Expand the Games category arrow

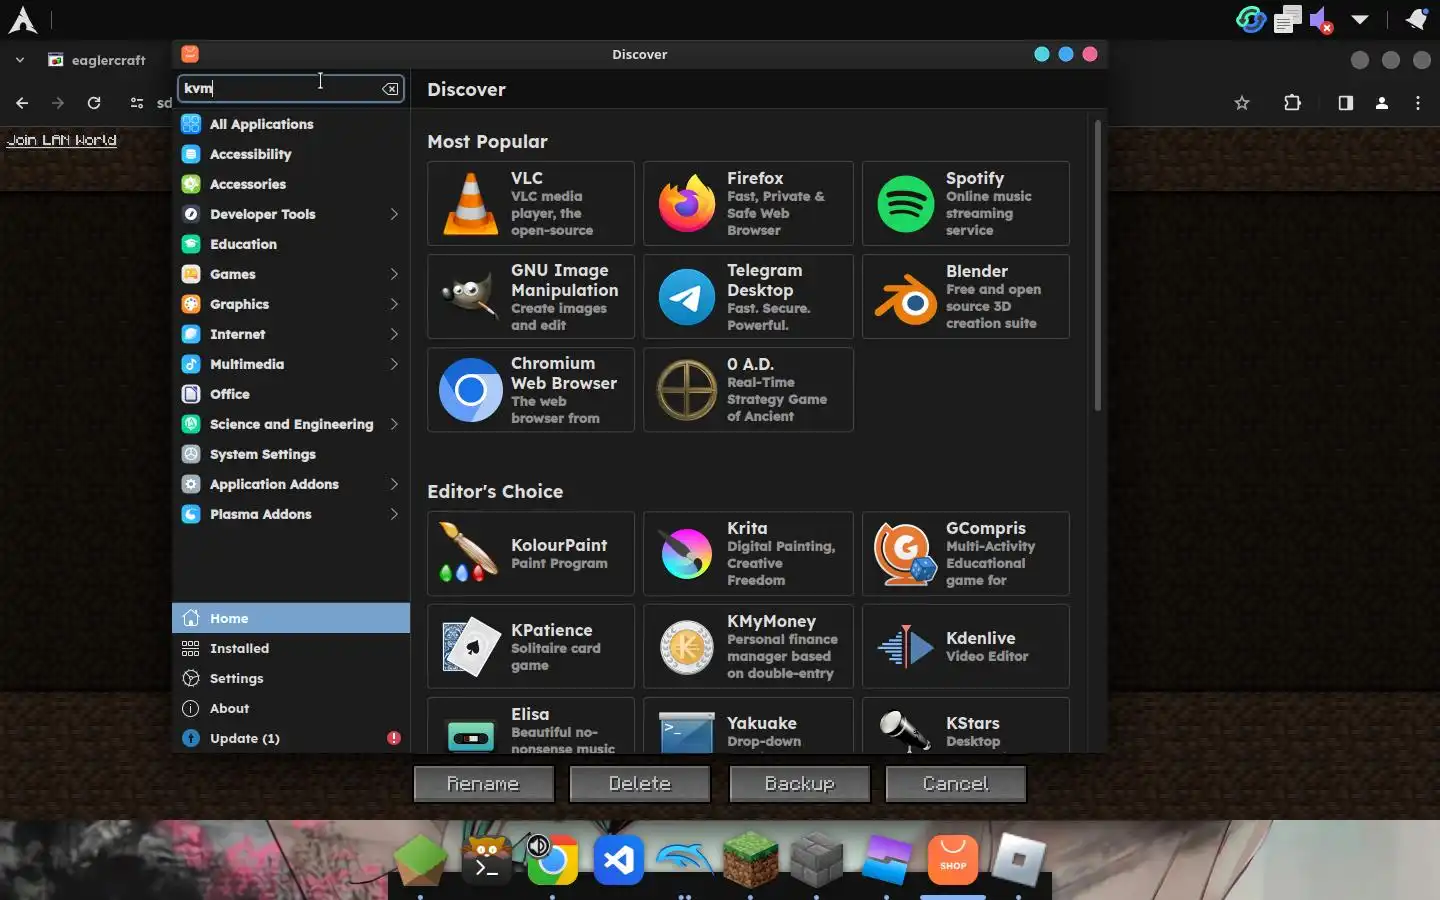point(394,274)
